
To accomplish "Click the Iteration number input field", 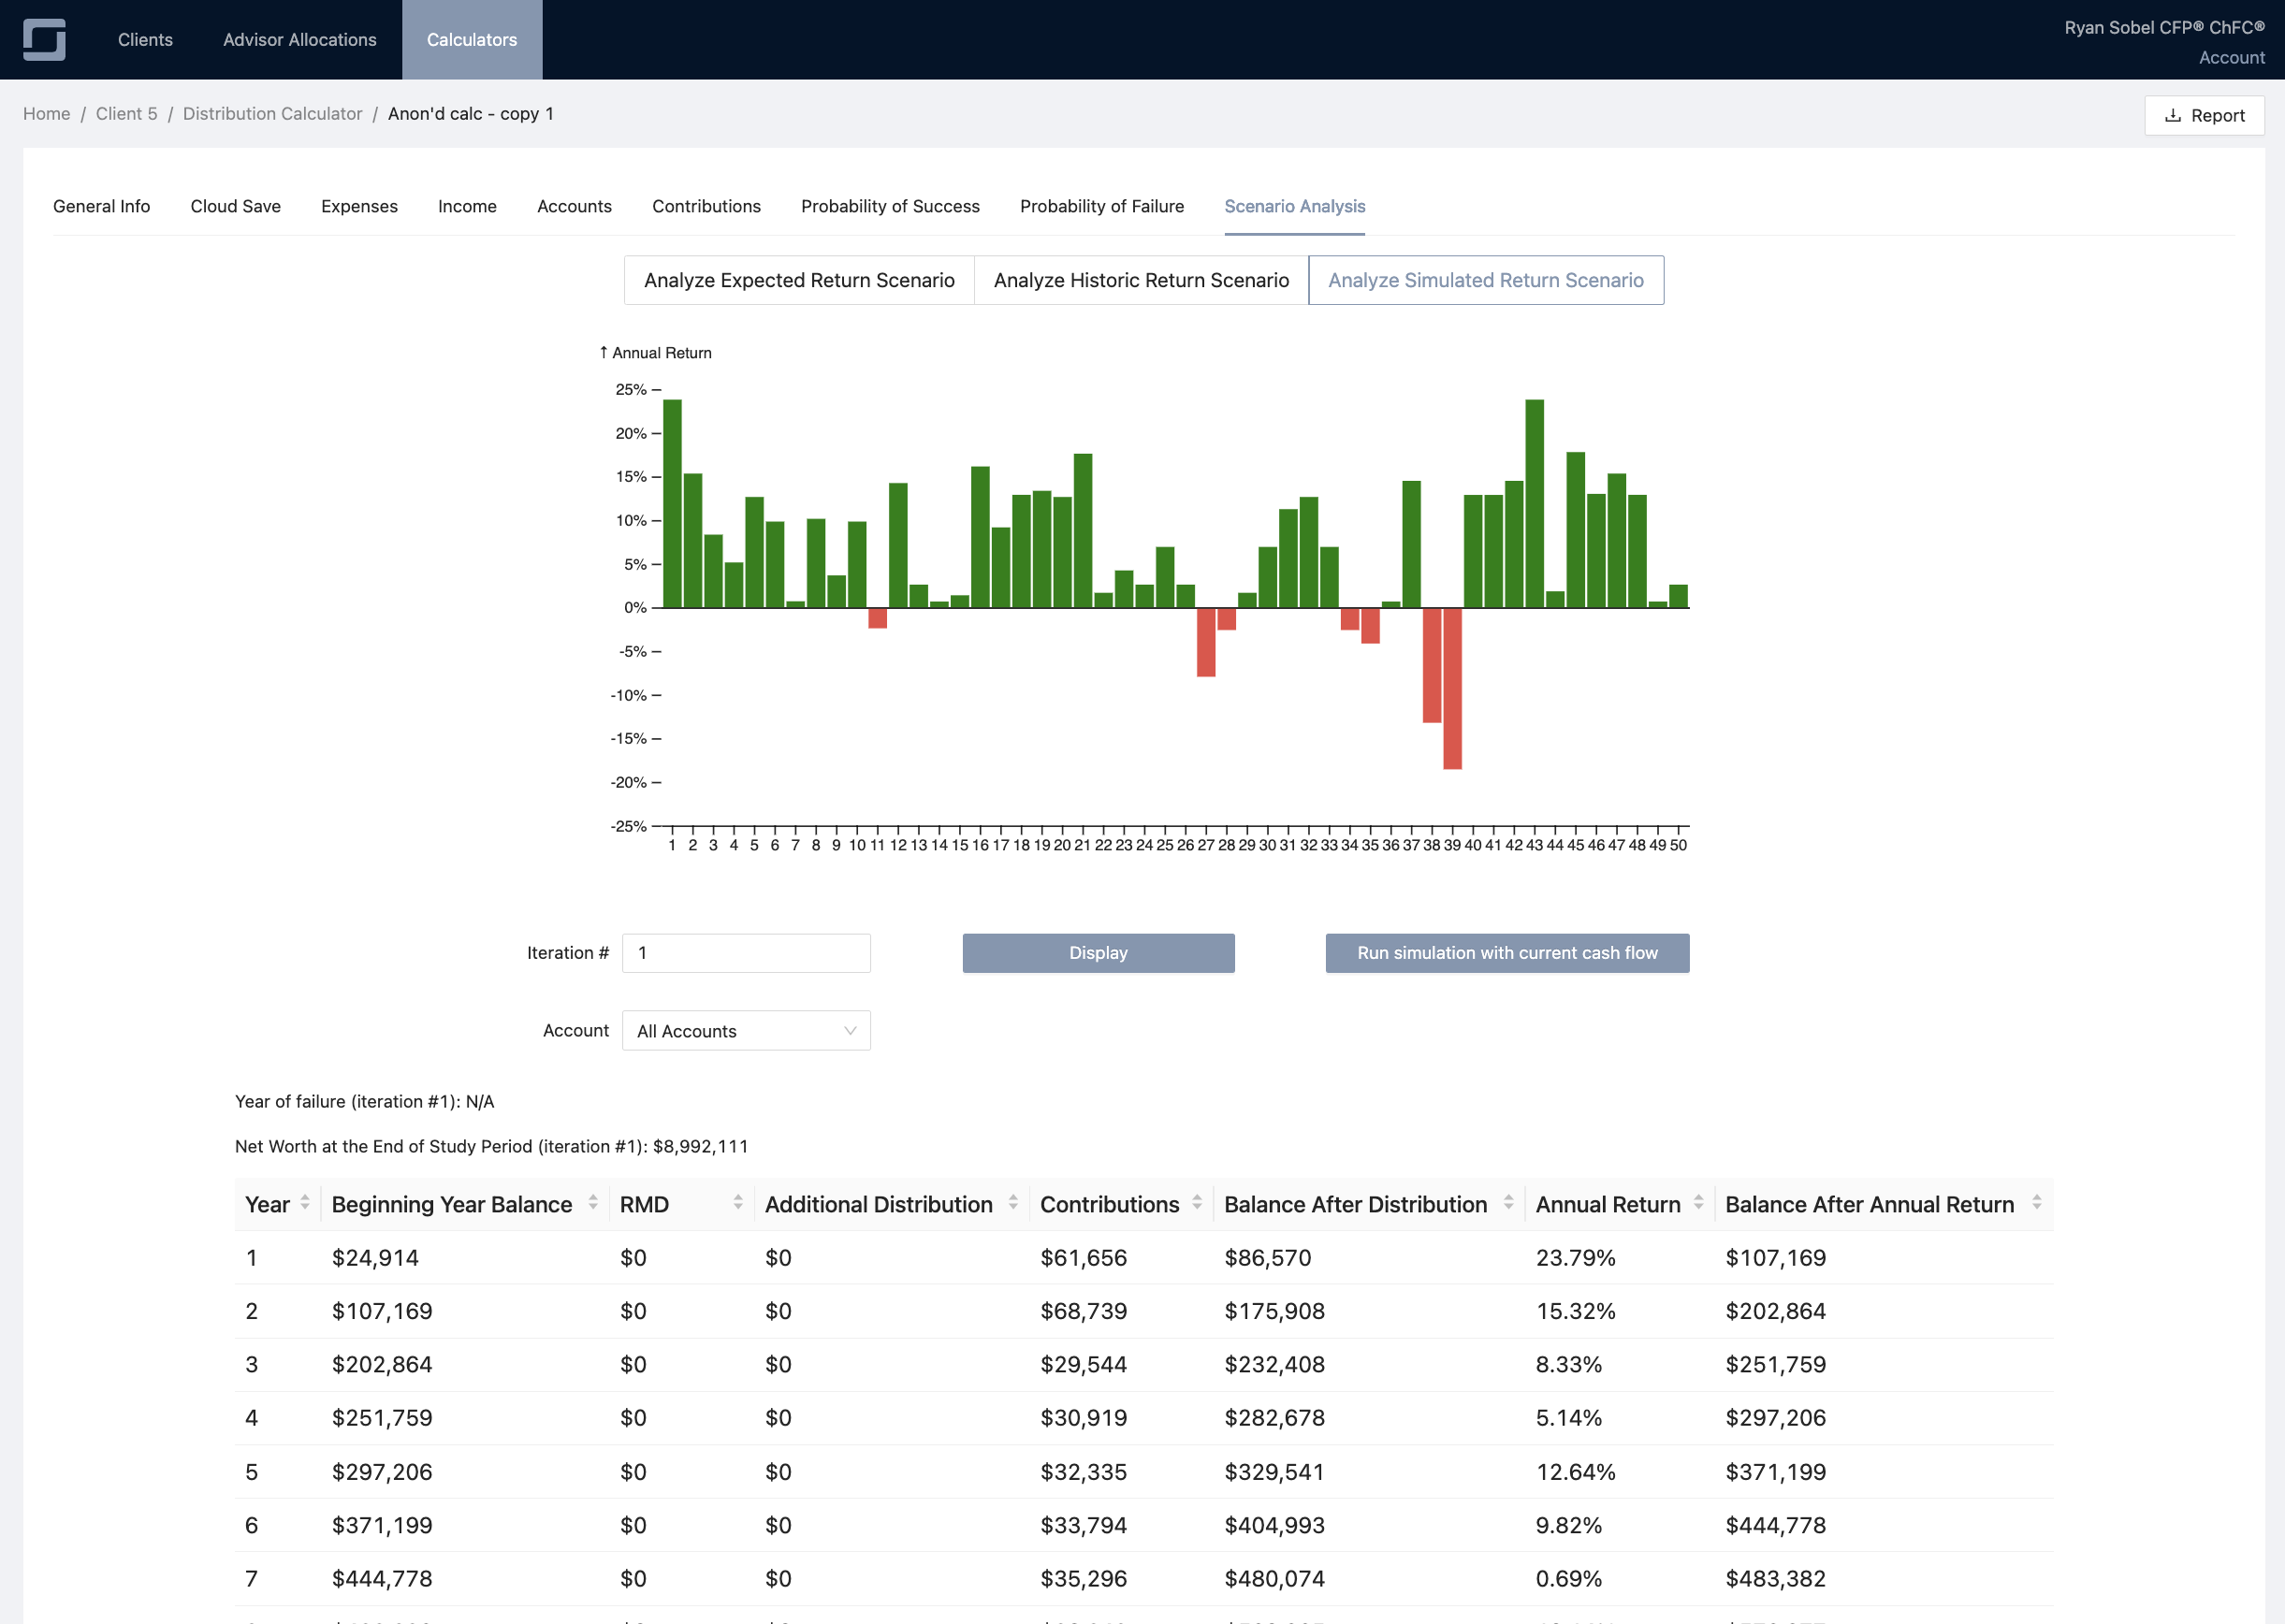I will pyautogui.click(x=746, y=953).
